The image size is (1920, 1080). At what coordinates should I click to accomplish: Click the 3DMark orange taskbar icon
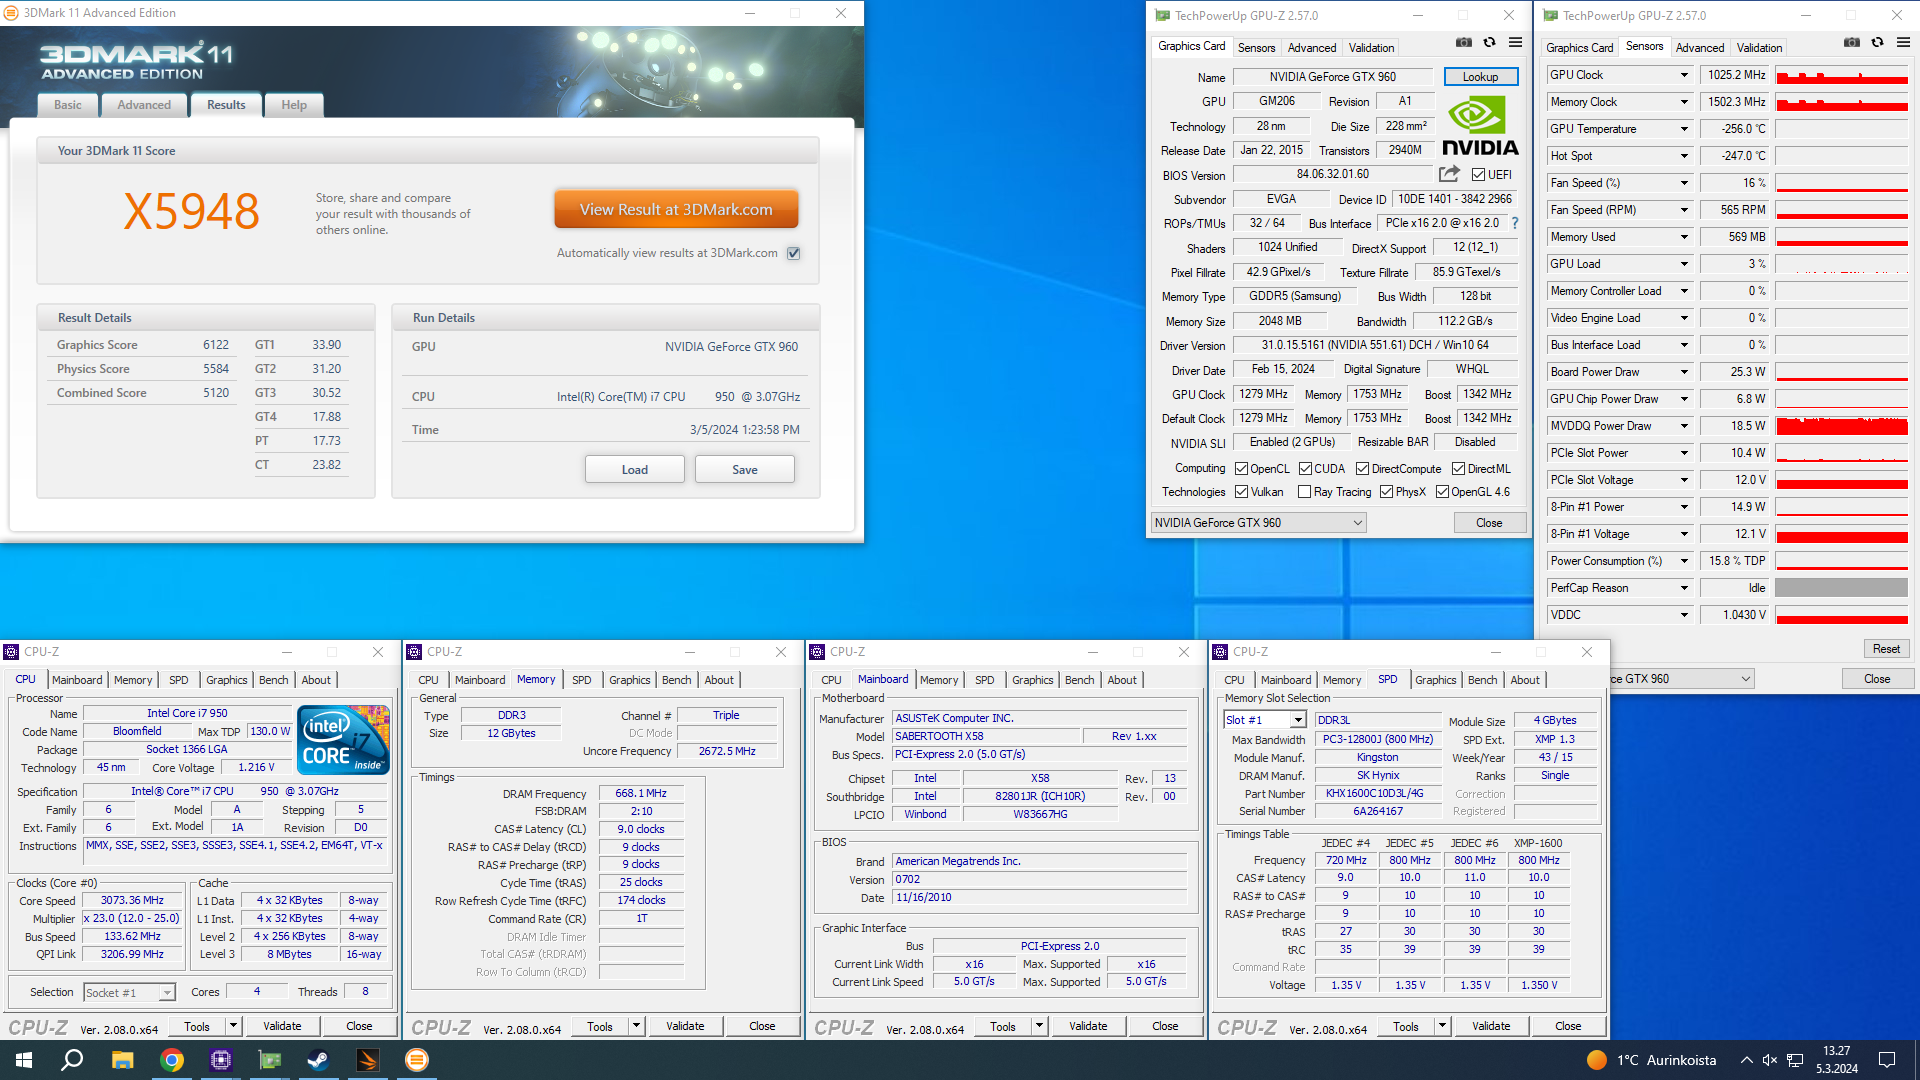click(x=416, y=1060)
